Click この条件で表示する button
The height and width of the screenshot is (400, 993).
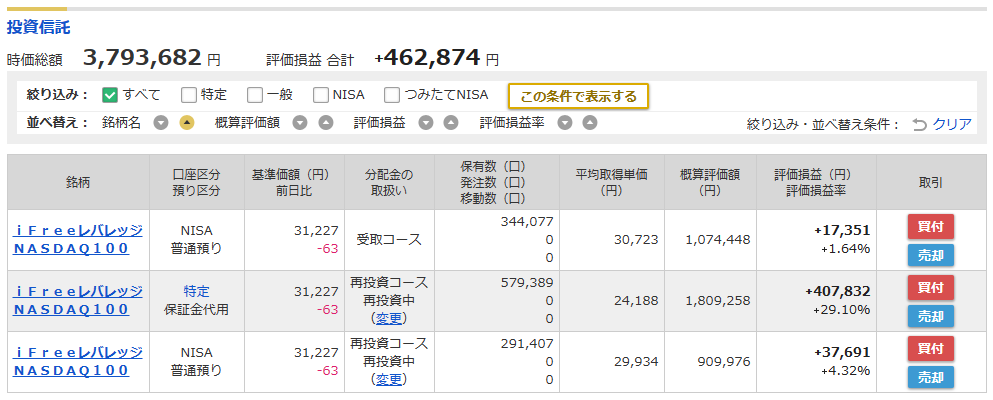pos(578,96)
